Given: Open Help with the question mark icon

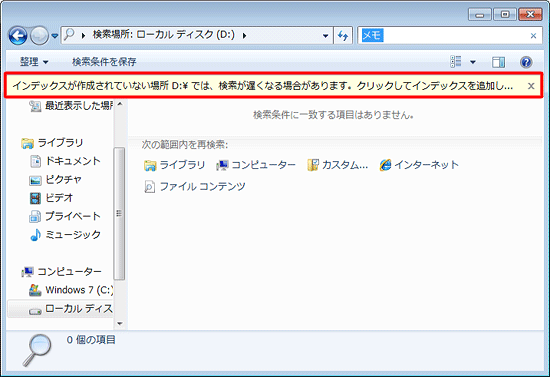Looking at the screenshot, I should [526, 62].
